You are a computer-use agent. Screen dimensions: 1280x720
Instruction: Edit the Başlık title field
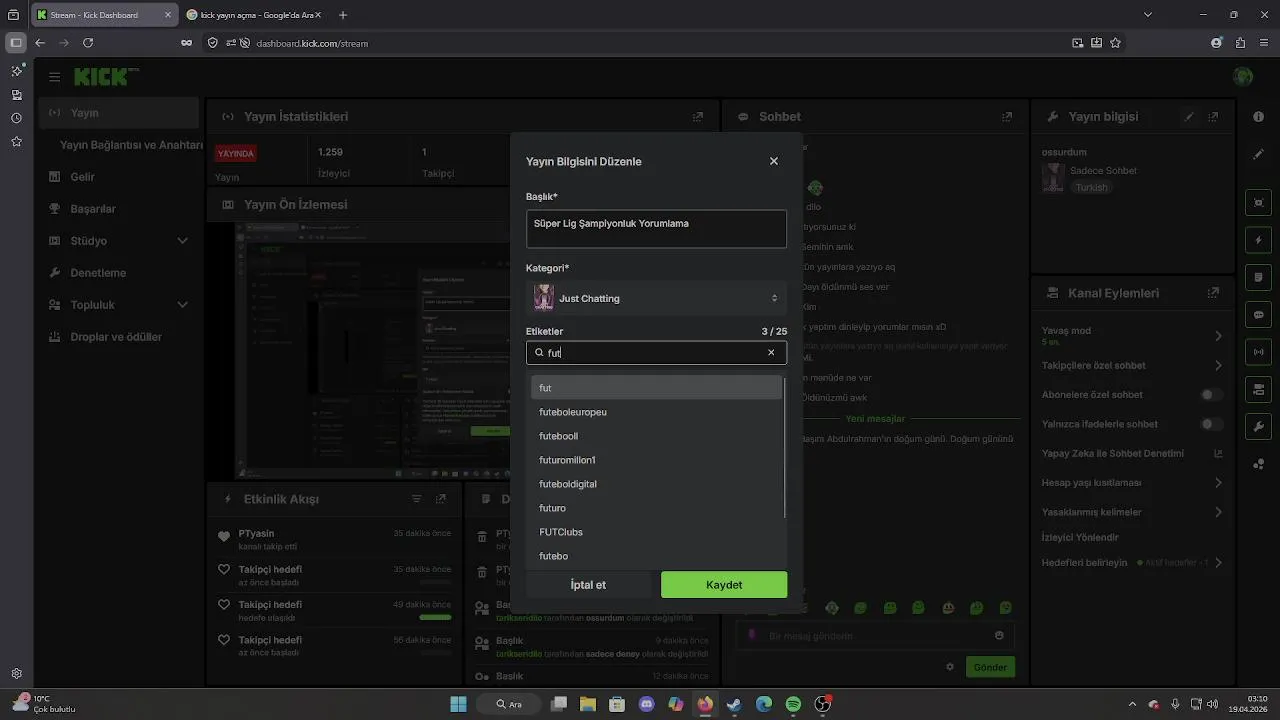(656, 229)
